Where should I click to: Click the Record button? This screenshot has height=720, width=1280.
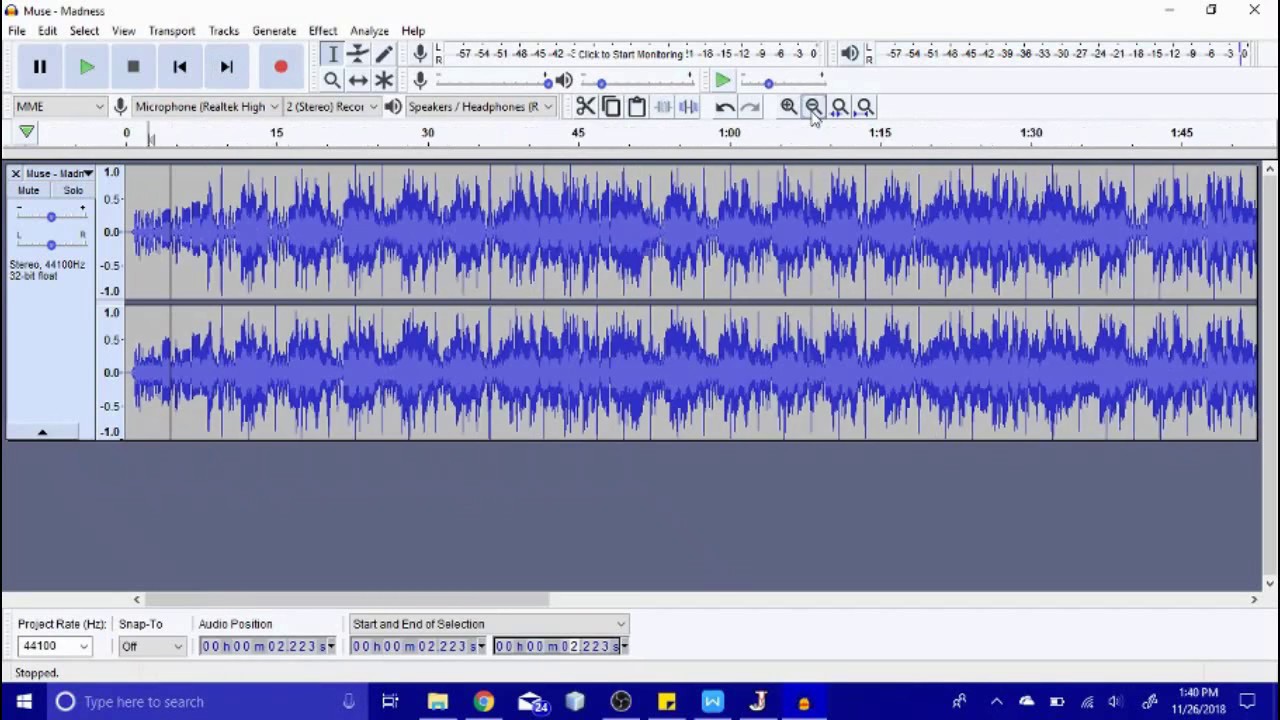[x=280, y=67]
